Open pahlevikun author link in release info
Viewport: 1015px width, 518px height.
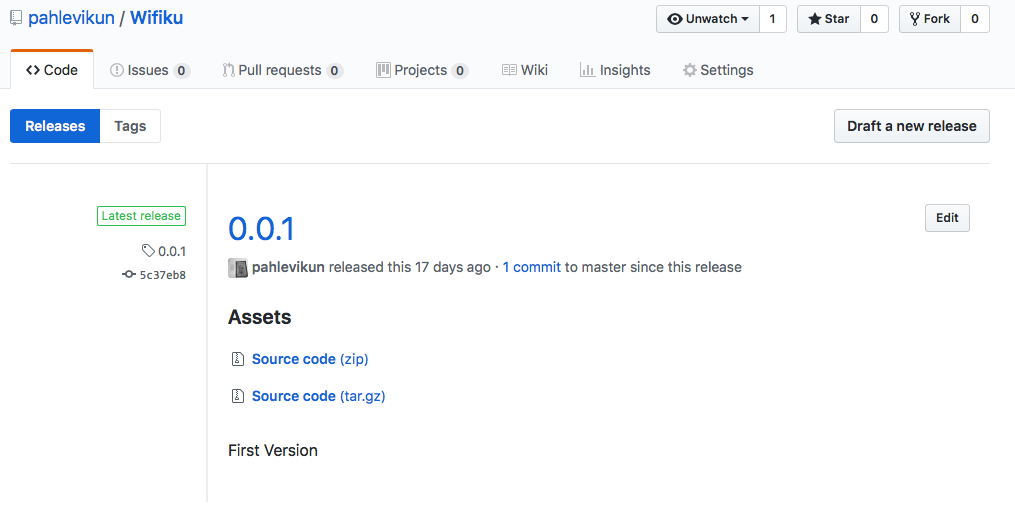tap(288, 267)
